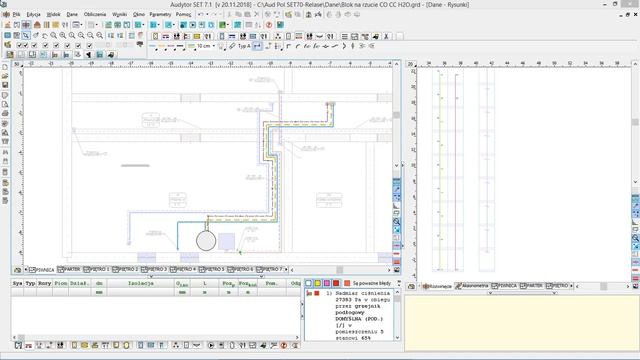This screenshot has height=360, width=640.
Task: Click the left drawing vertical scrollbar thumb
Action: click(396, 115)
